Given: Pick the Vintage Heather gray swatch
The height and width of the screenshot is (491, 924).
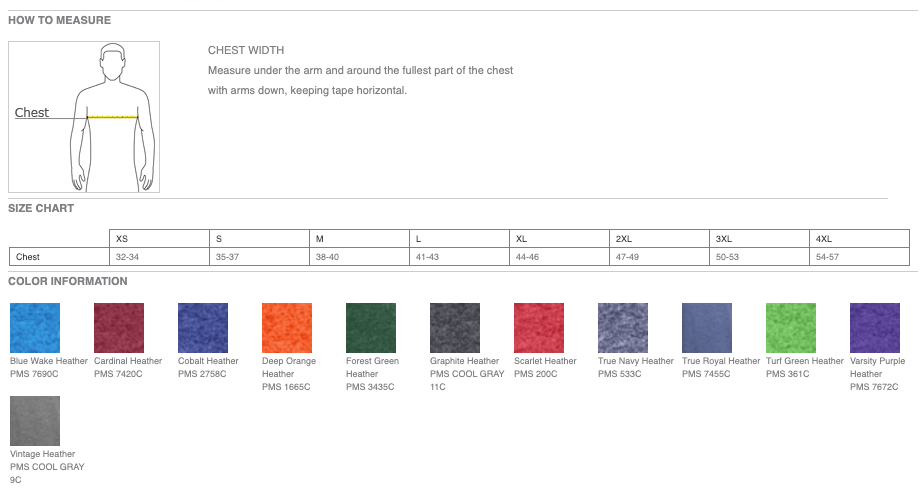Looking at the screenshot, I should 35,421.
